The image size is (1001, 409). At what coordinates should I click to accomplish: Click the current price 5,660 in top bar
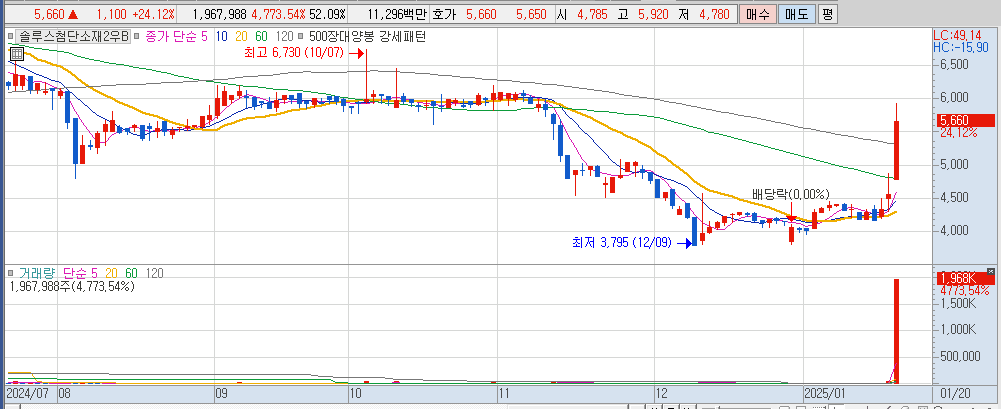pos(49,14)
